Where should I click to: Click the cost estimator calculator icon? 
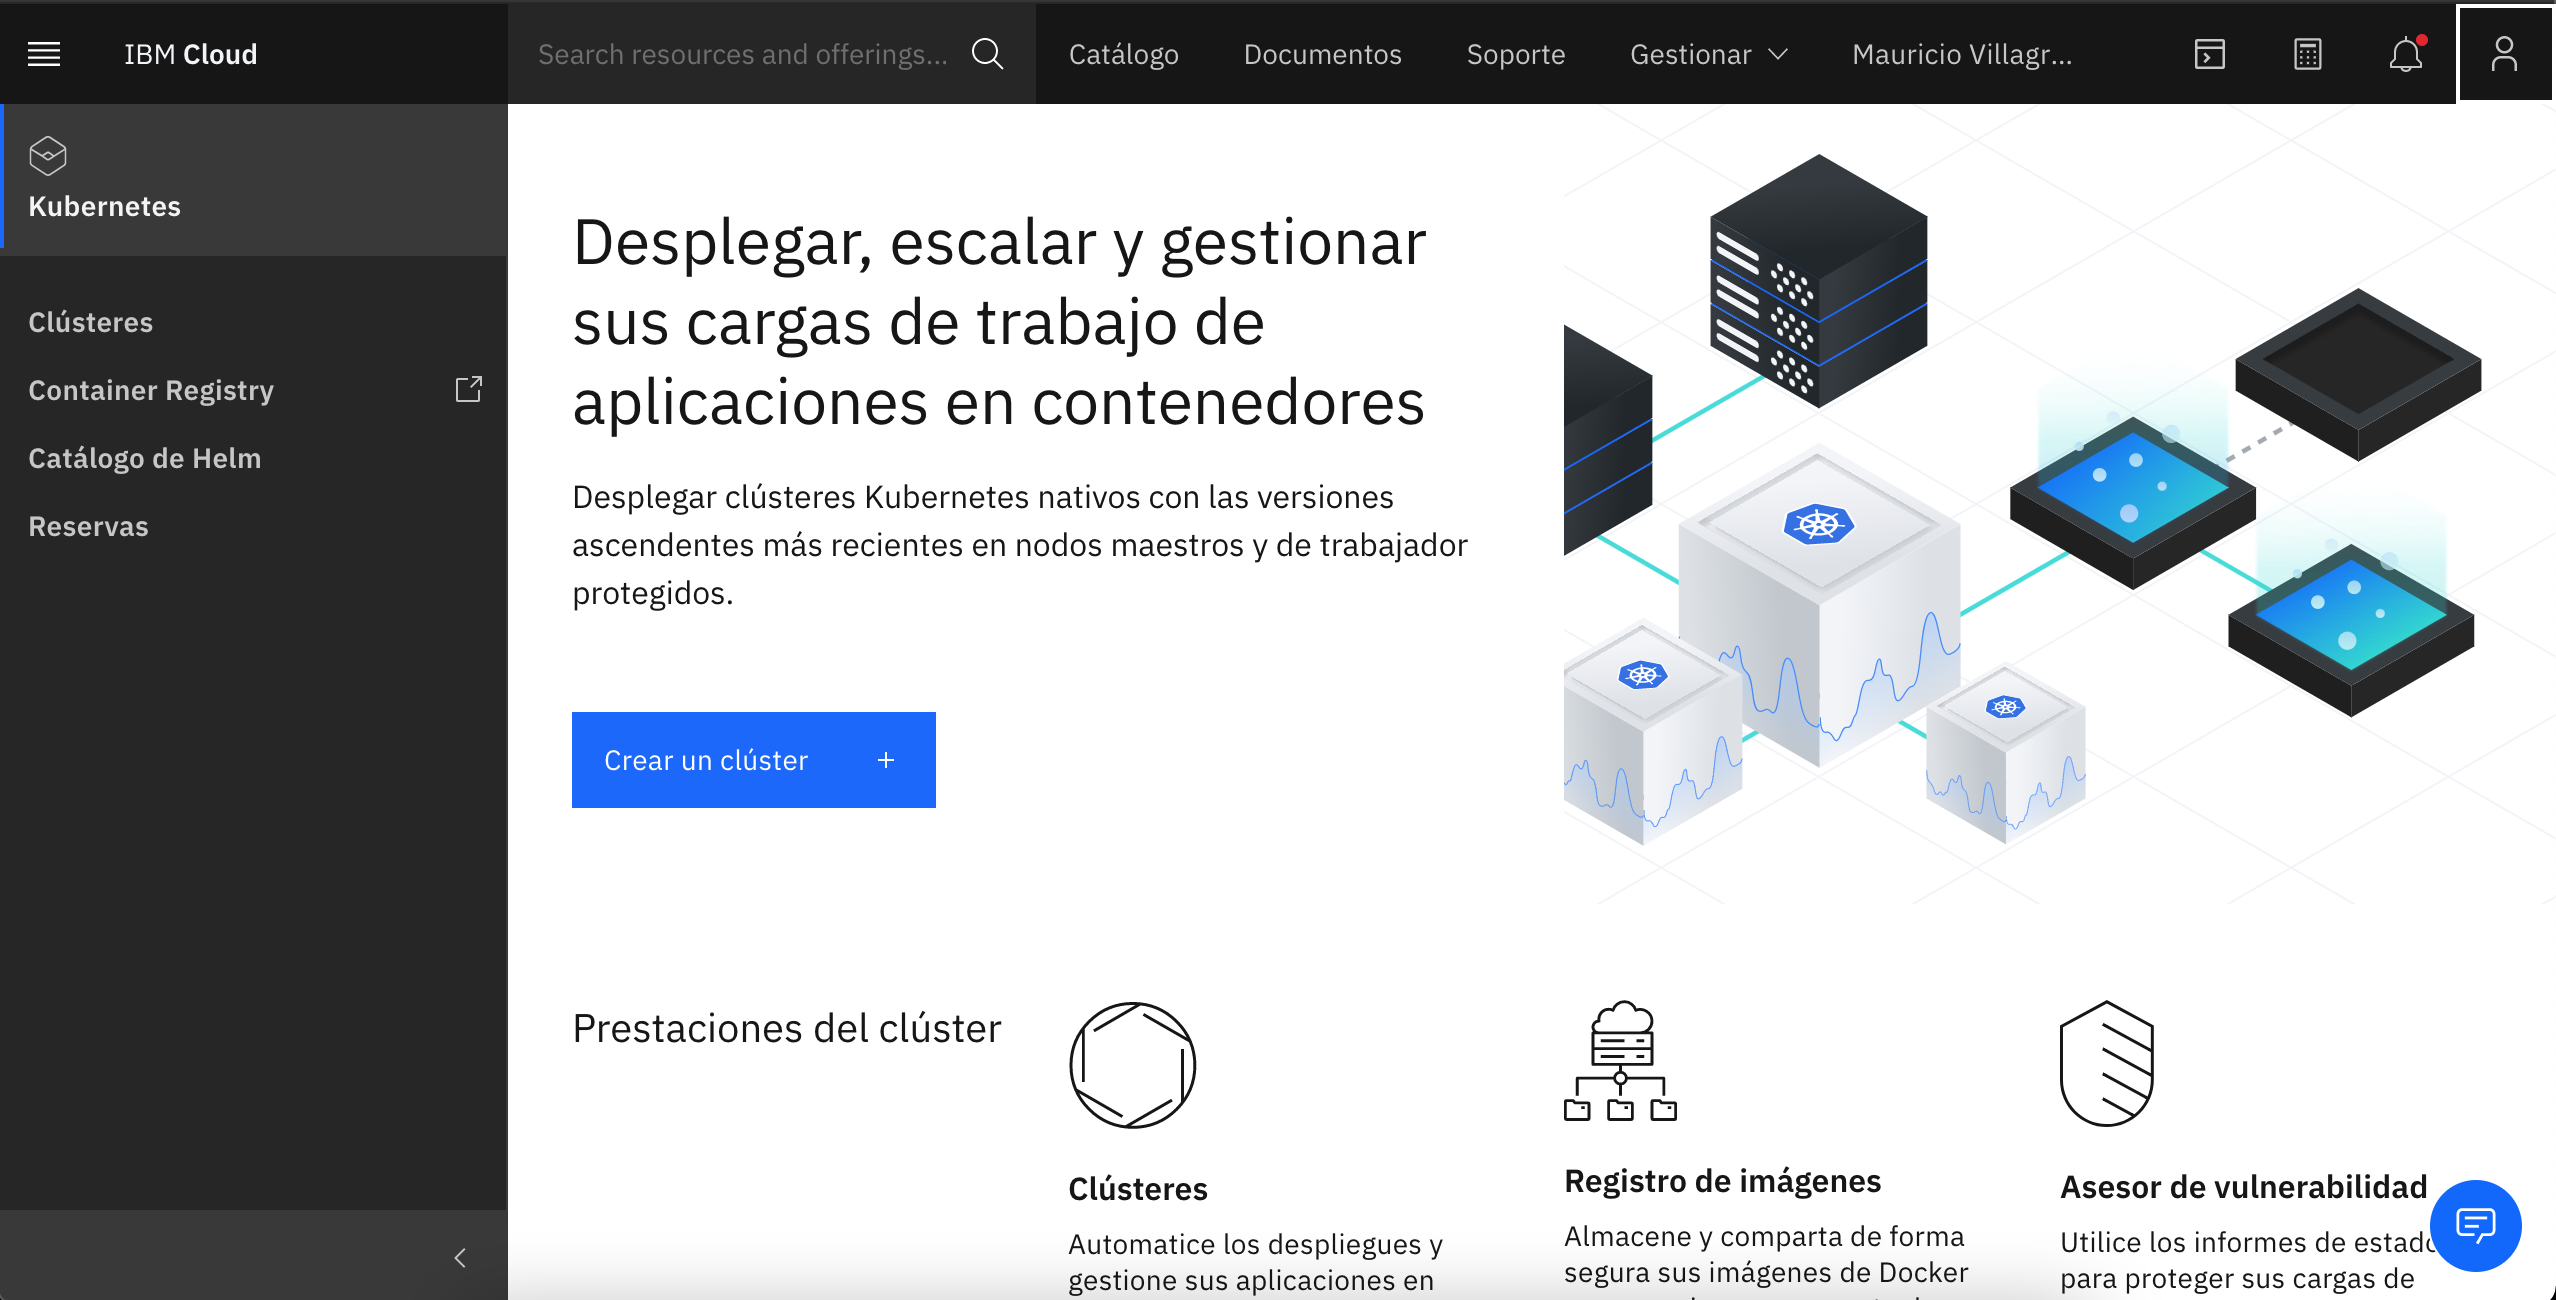tap(2307, 53)
